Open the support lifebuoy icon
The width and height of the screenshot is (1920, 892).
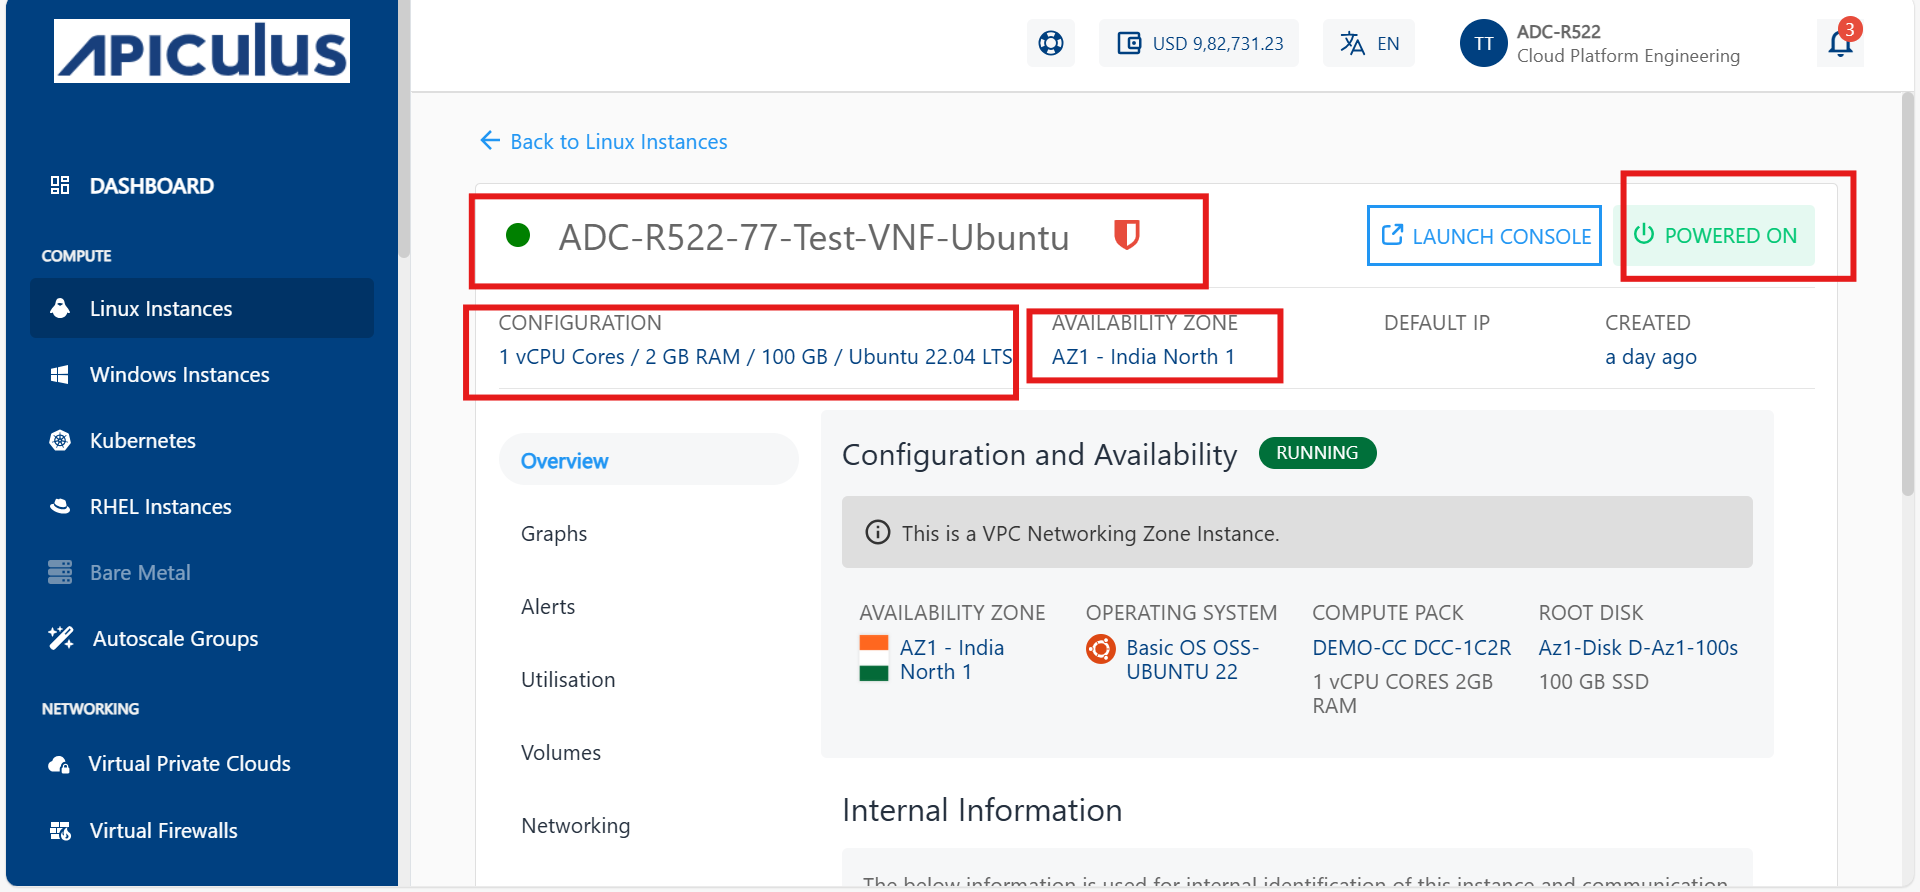tap(1051, 43)
